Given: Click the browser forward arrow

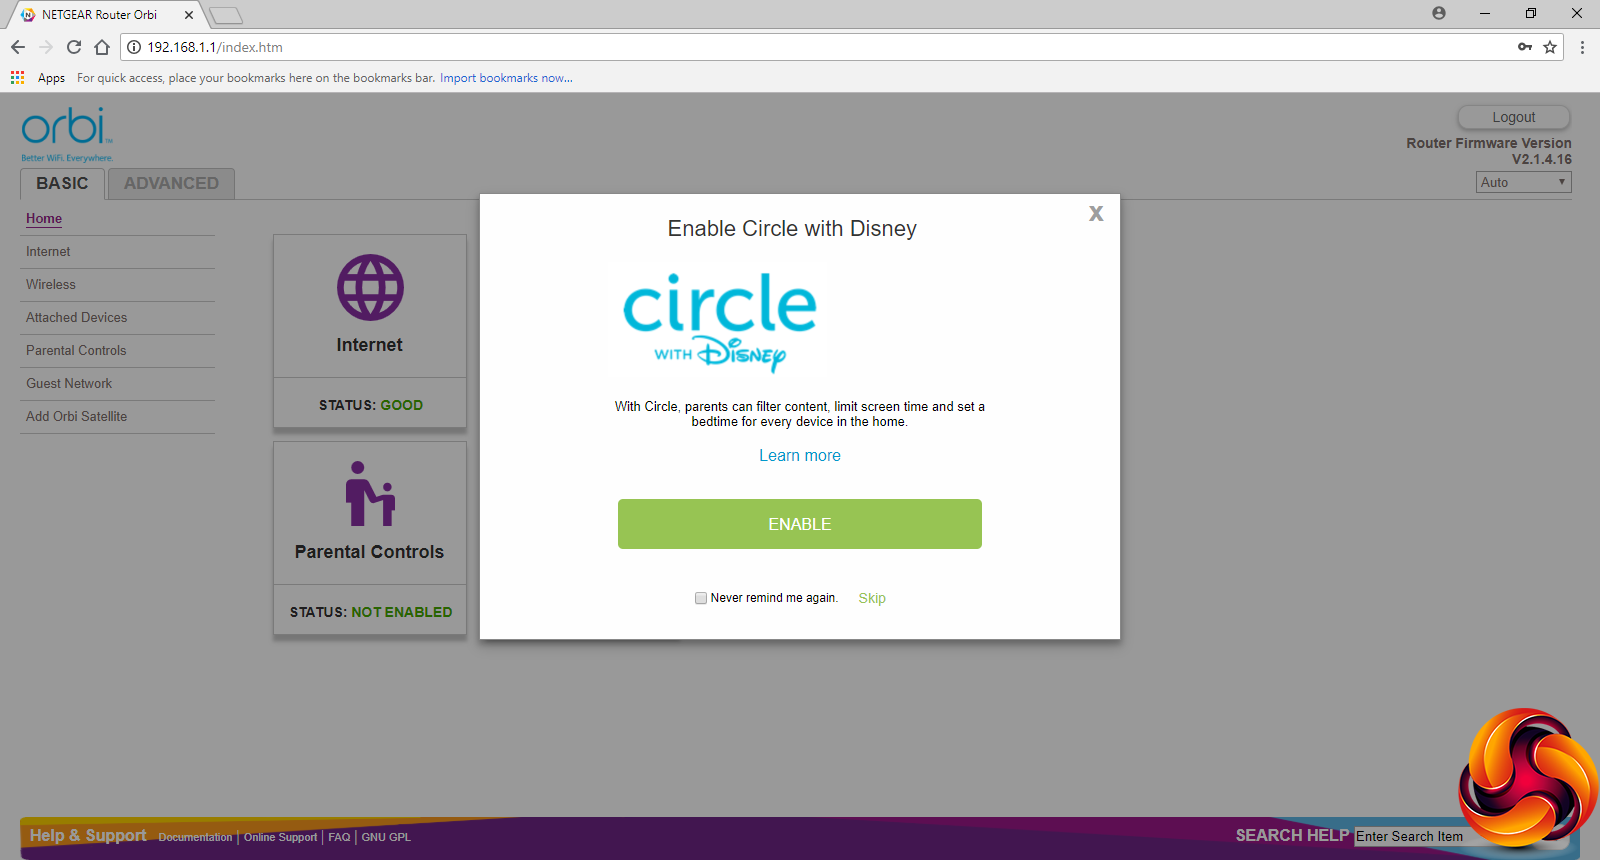Looking at the screenshot, I should pos(46,47).
